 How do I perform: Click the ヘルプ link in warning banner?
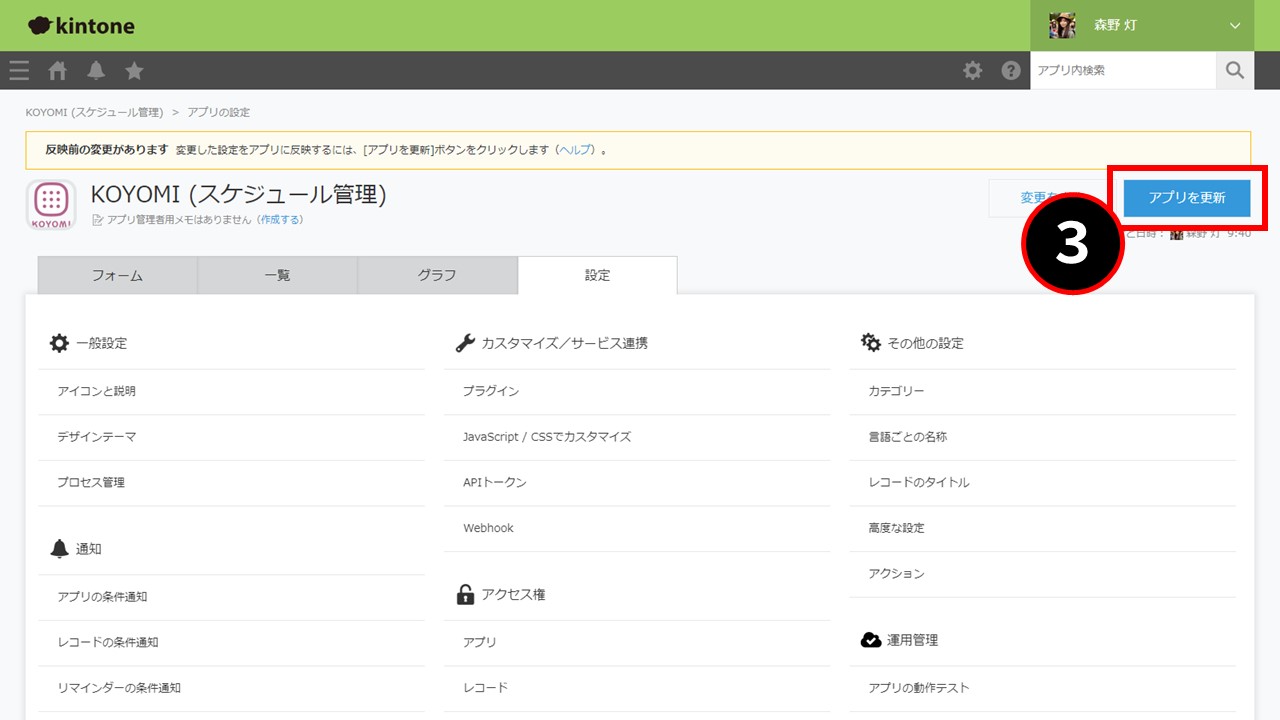point(575,150)
